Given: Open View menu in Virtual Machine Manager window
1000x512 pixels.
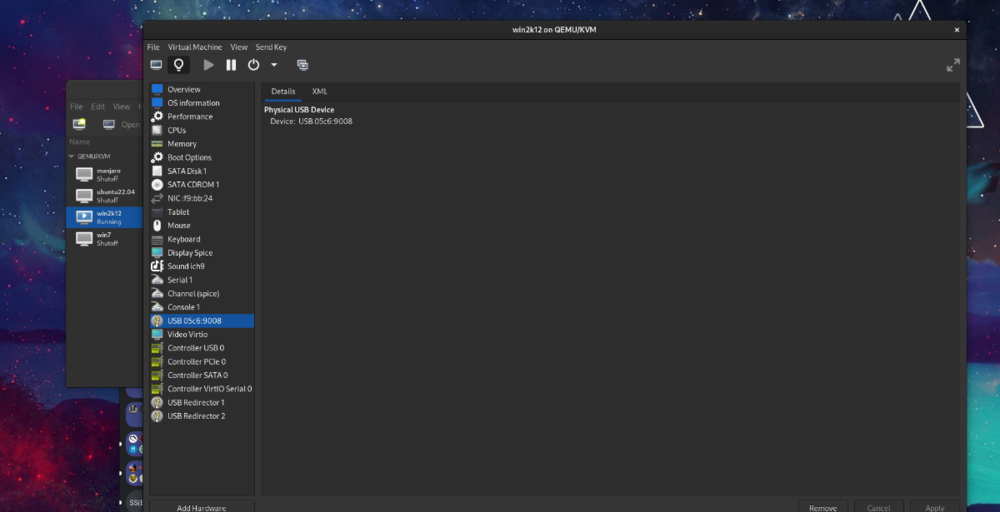Looking at the screenshot, I should (121, 106).
